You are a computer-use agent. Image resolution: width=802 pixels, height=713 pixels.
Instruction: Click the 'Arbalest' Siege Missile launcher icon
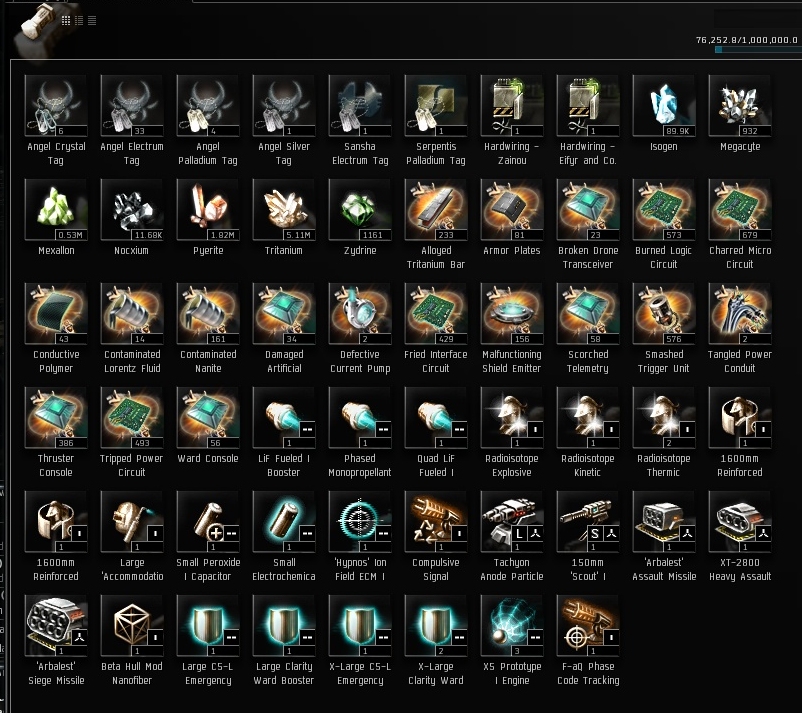56,626
